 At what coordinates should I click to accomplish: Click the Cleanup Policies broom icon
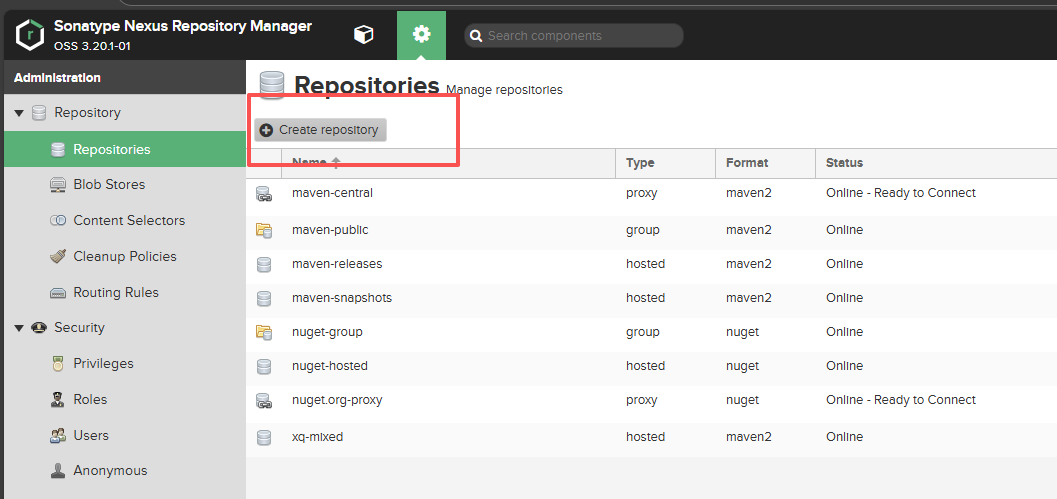coord(58,256)
